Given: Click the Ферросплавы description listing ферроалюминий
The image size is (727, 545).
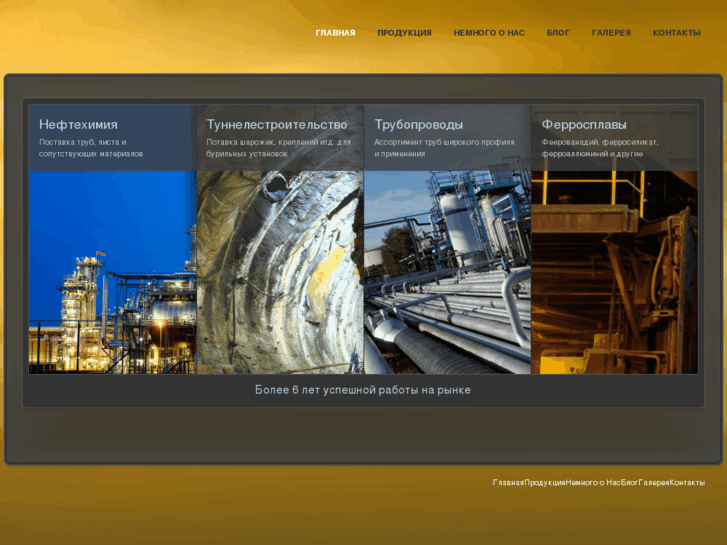Looking at the screenshot, I should (x=600, y=148).
